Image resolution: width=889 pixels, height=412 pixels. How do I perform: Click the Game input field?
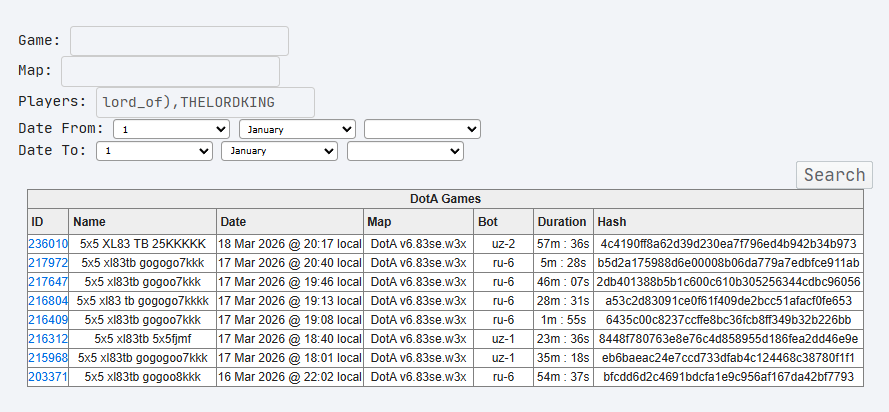coord(179,41)
